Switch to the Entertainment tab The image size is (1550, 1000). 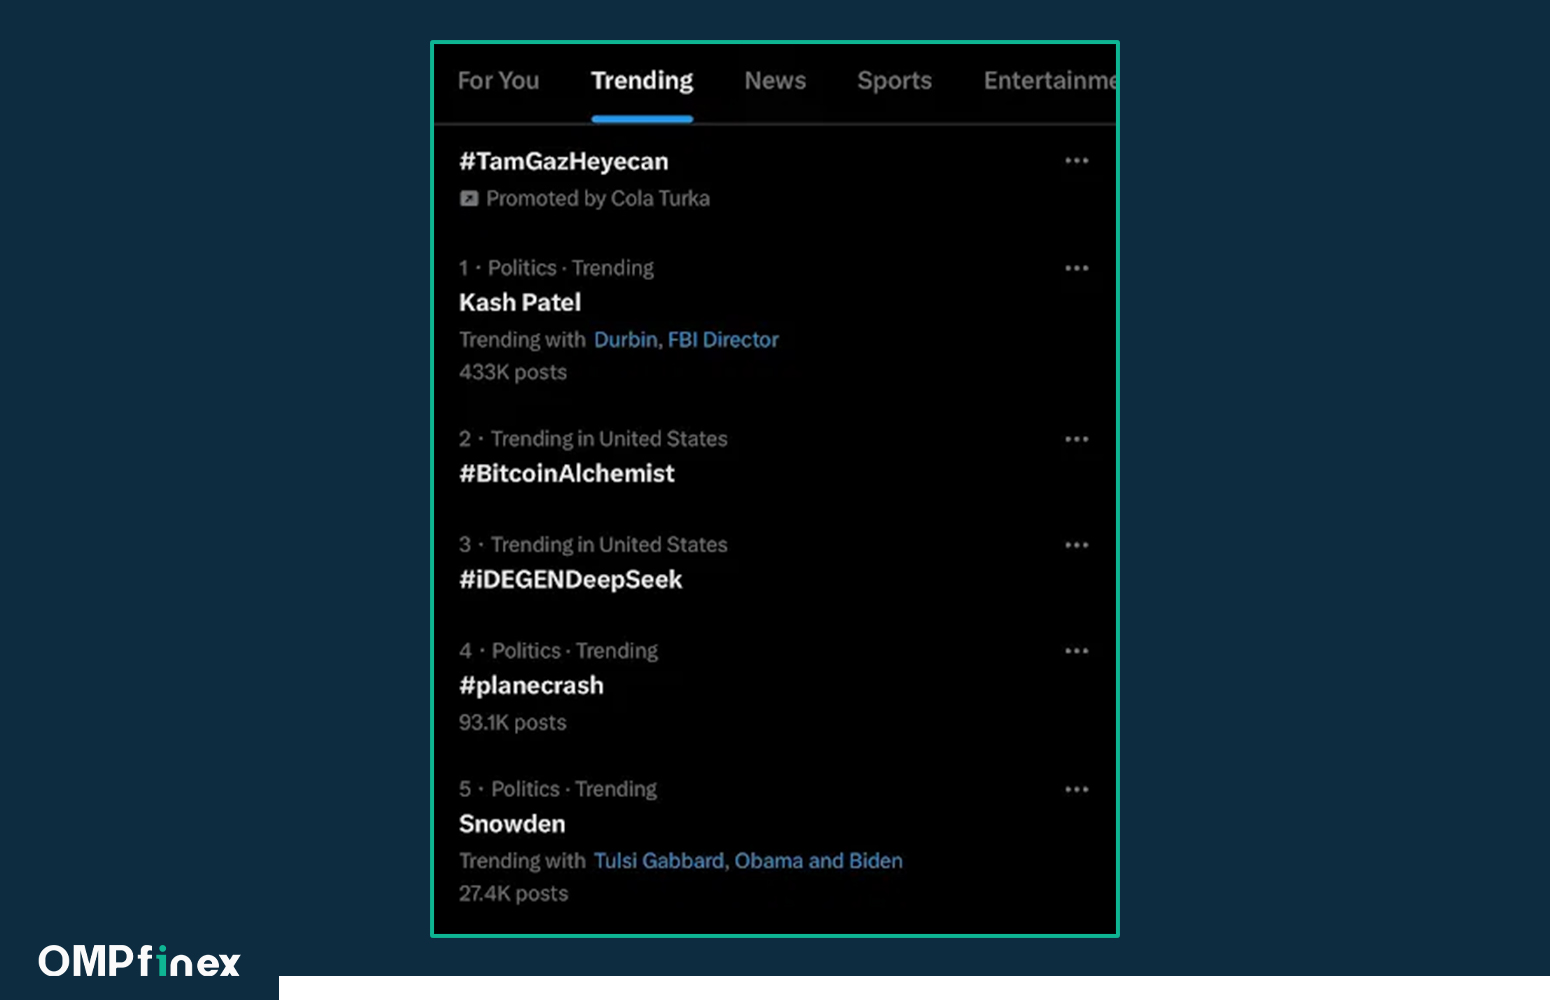(1048, 81)
